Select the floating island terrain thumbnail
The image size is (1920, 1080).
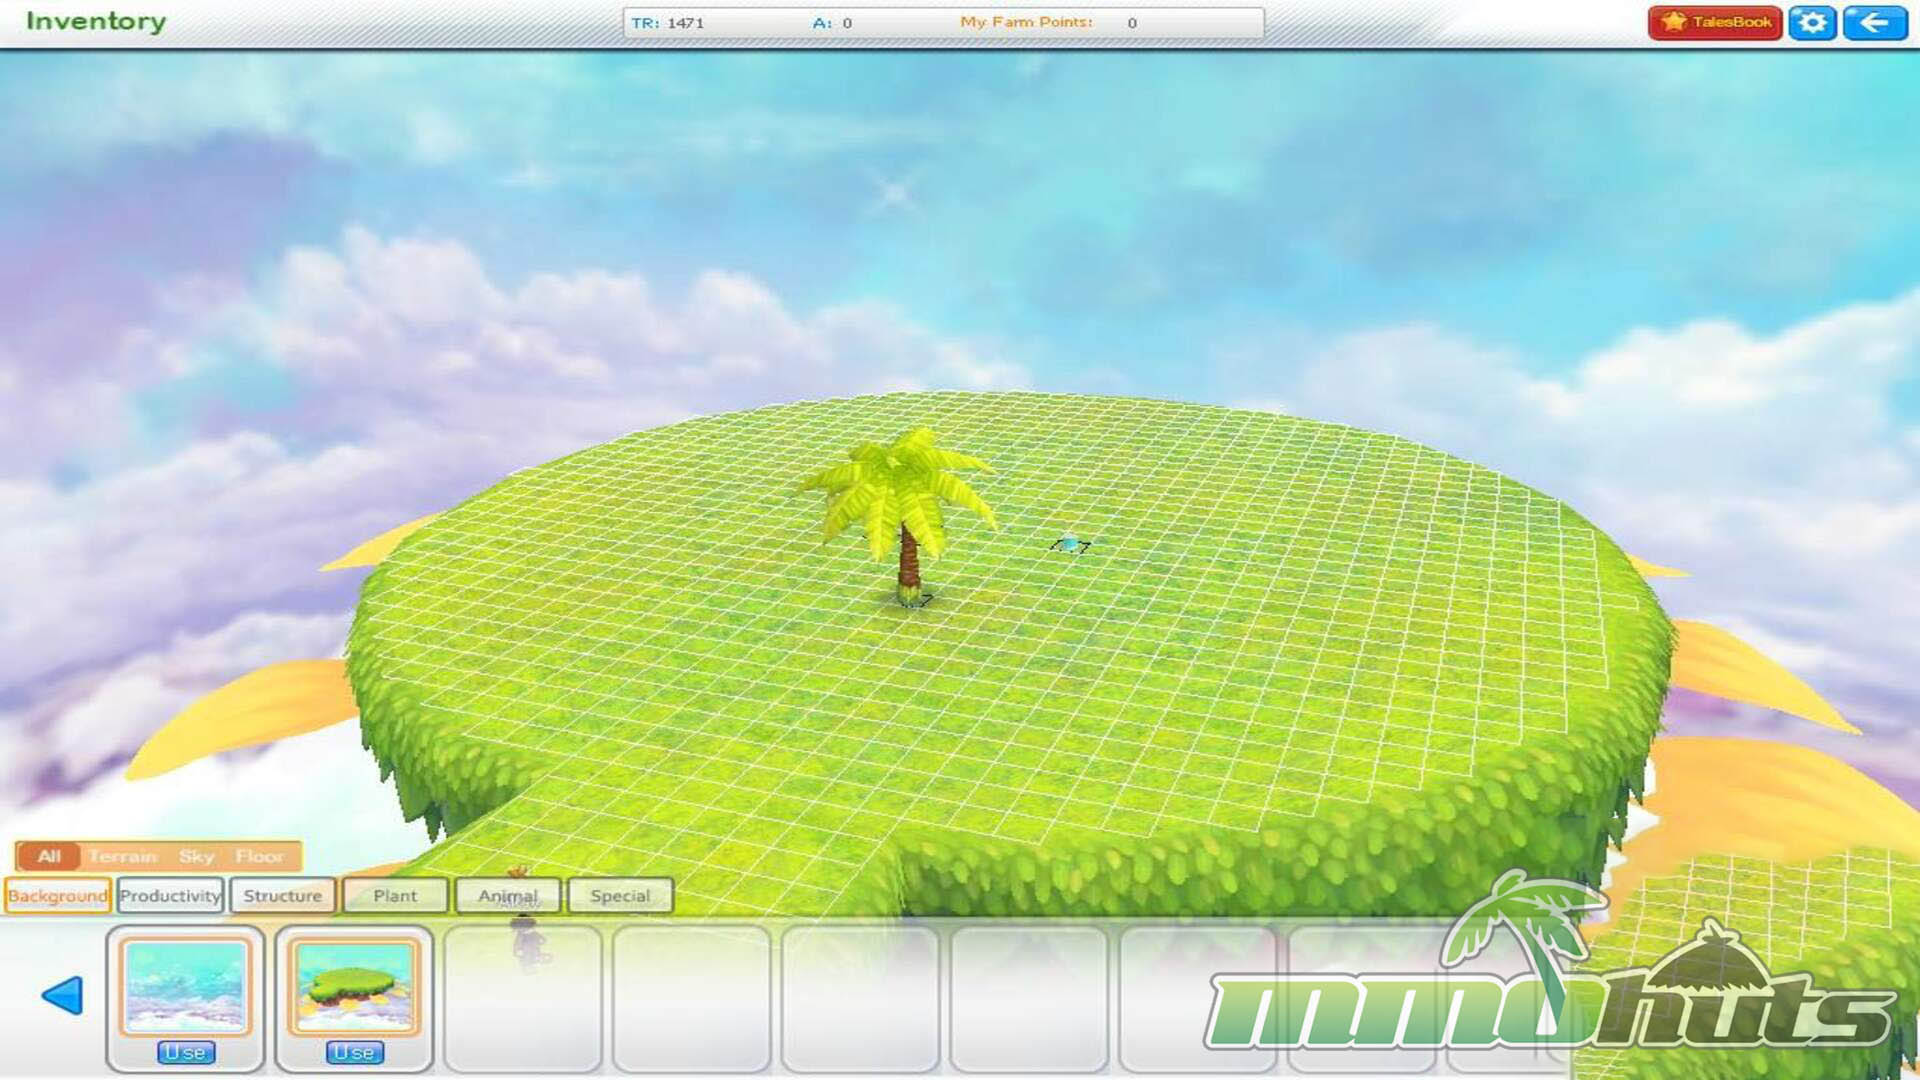[354, 987]
